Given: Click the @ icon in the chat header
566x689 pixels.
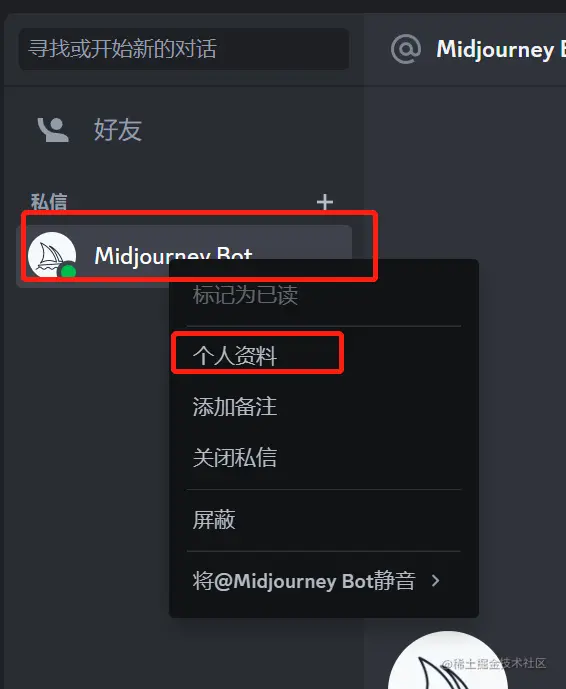Looking at the screenshot, I should click(406, 49).
